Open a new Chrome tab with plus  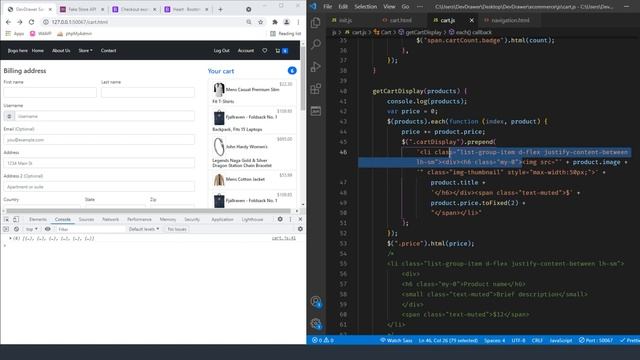tap(220, 9)
